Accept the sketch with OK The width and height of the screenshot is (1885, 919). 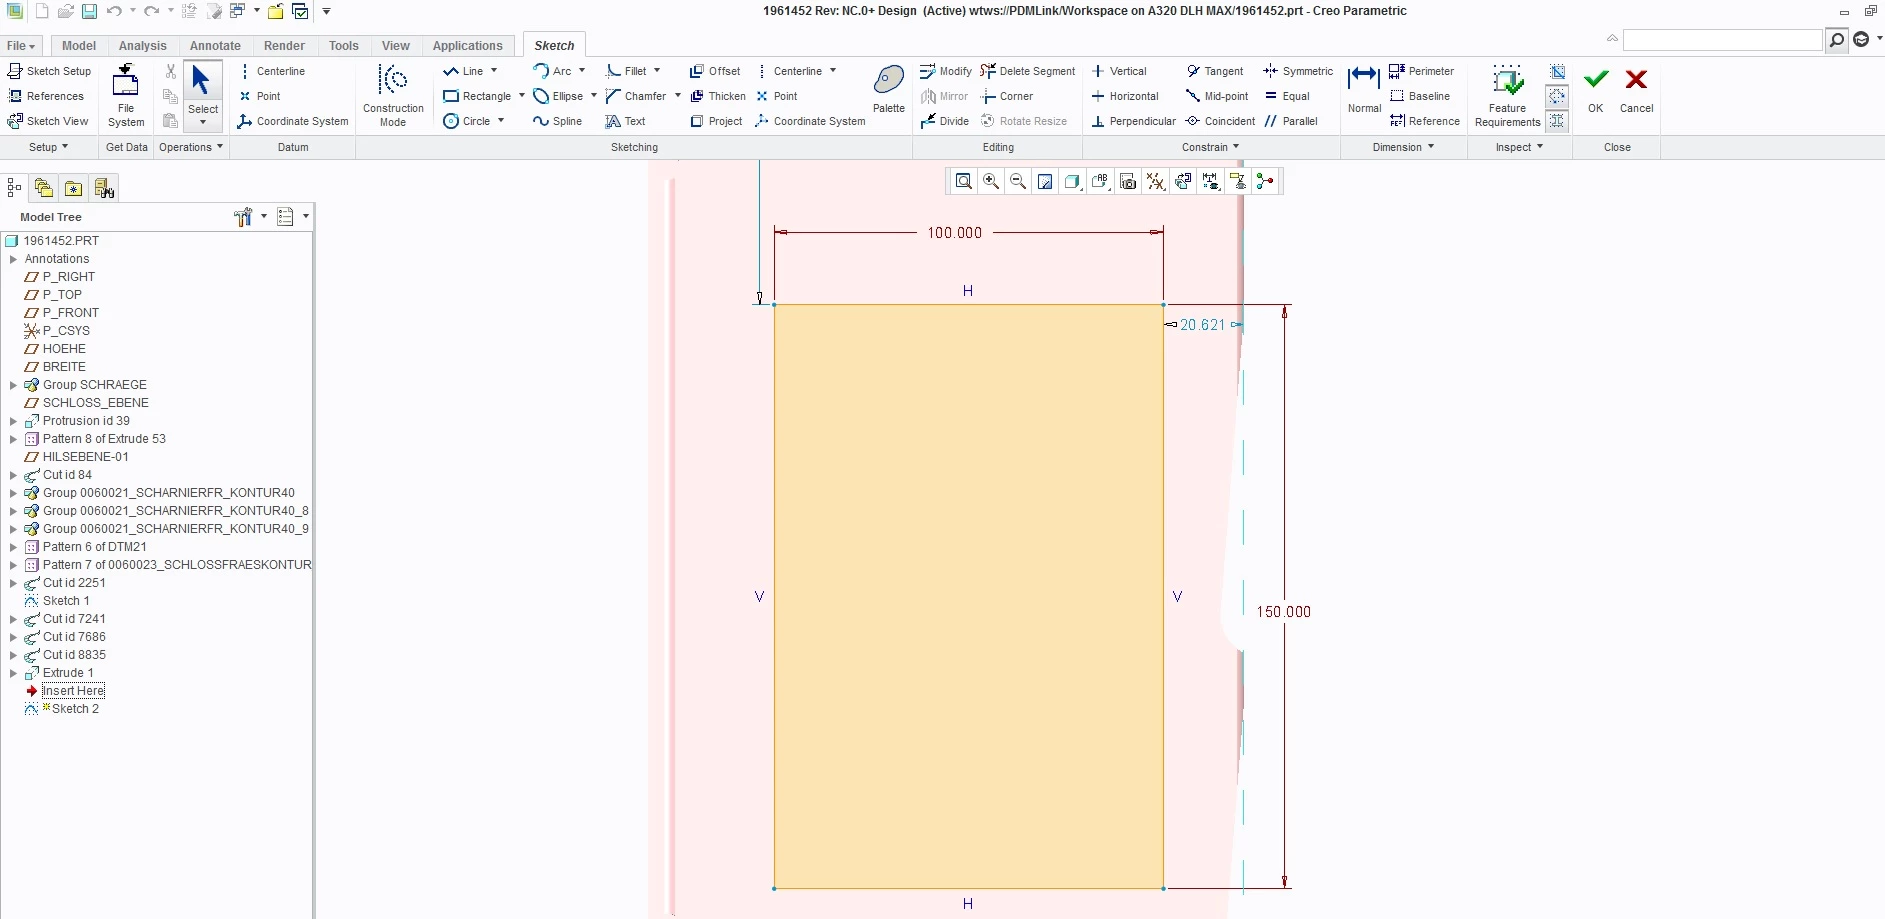point(1596,89)
